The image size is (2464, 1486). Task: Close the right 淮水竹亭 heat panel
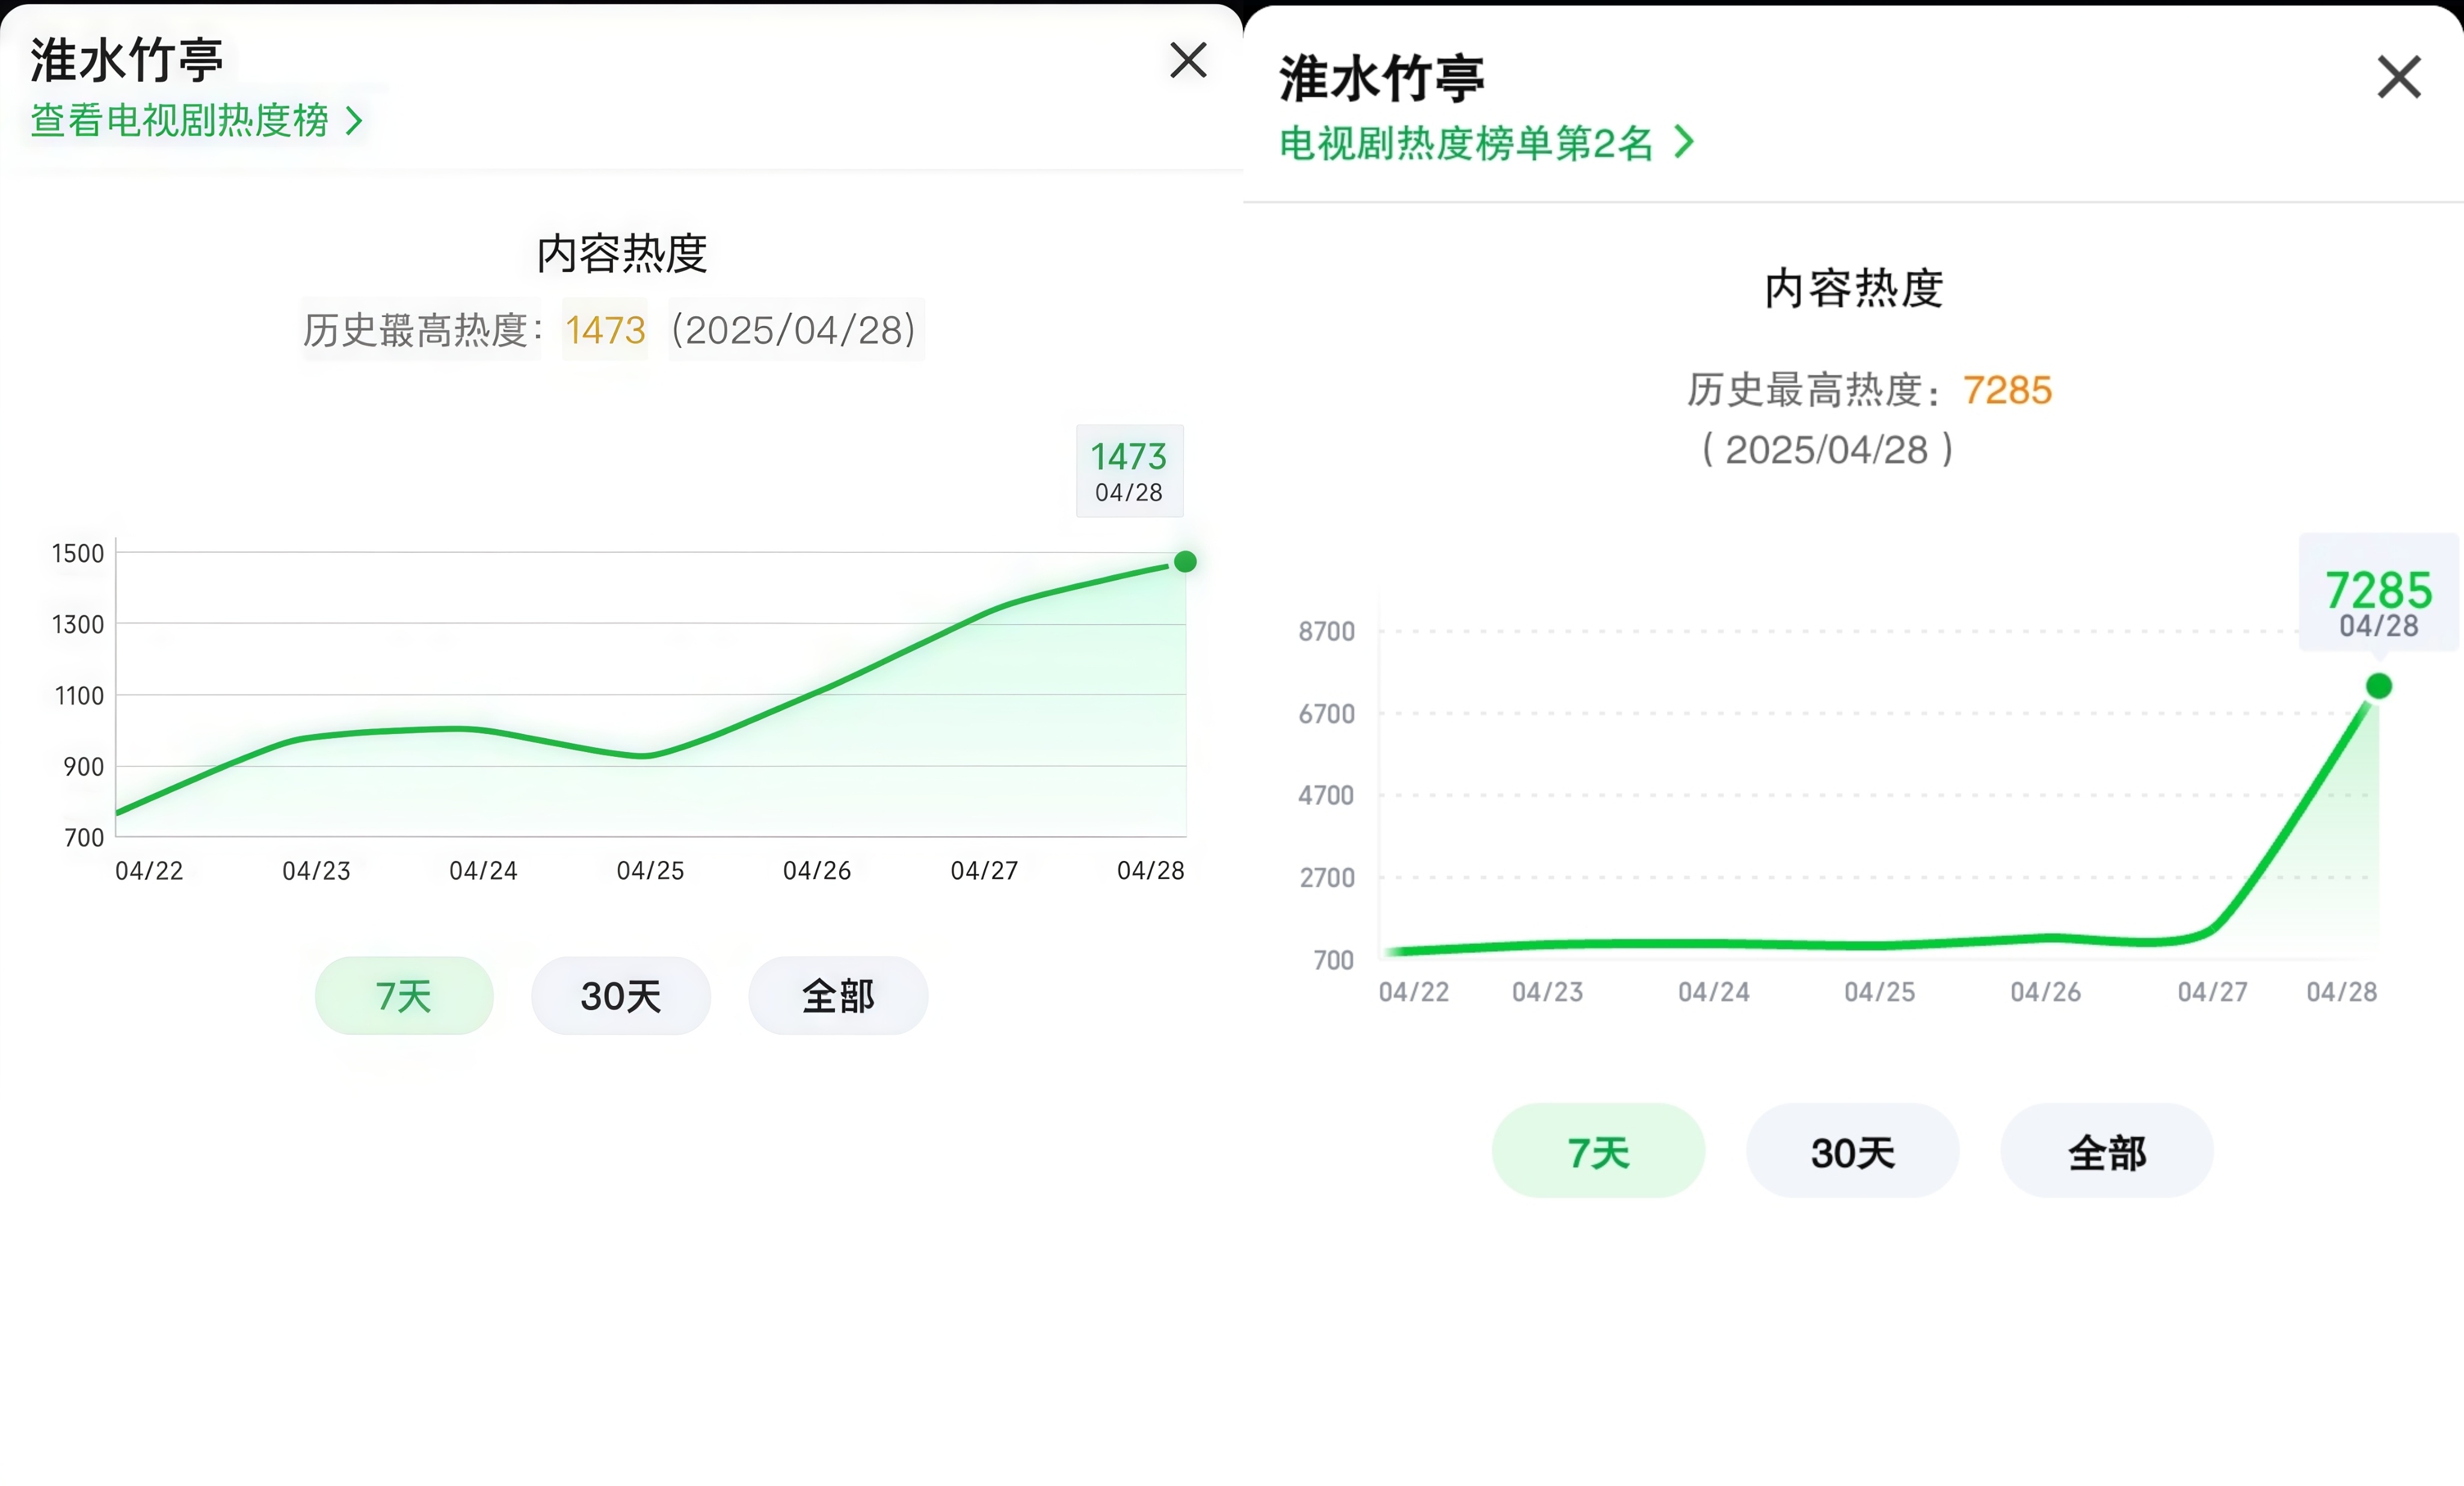(x=2398, y=77)
